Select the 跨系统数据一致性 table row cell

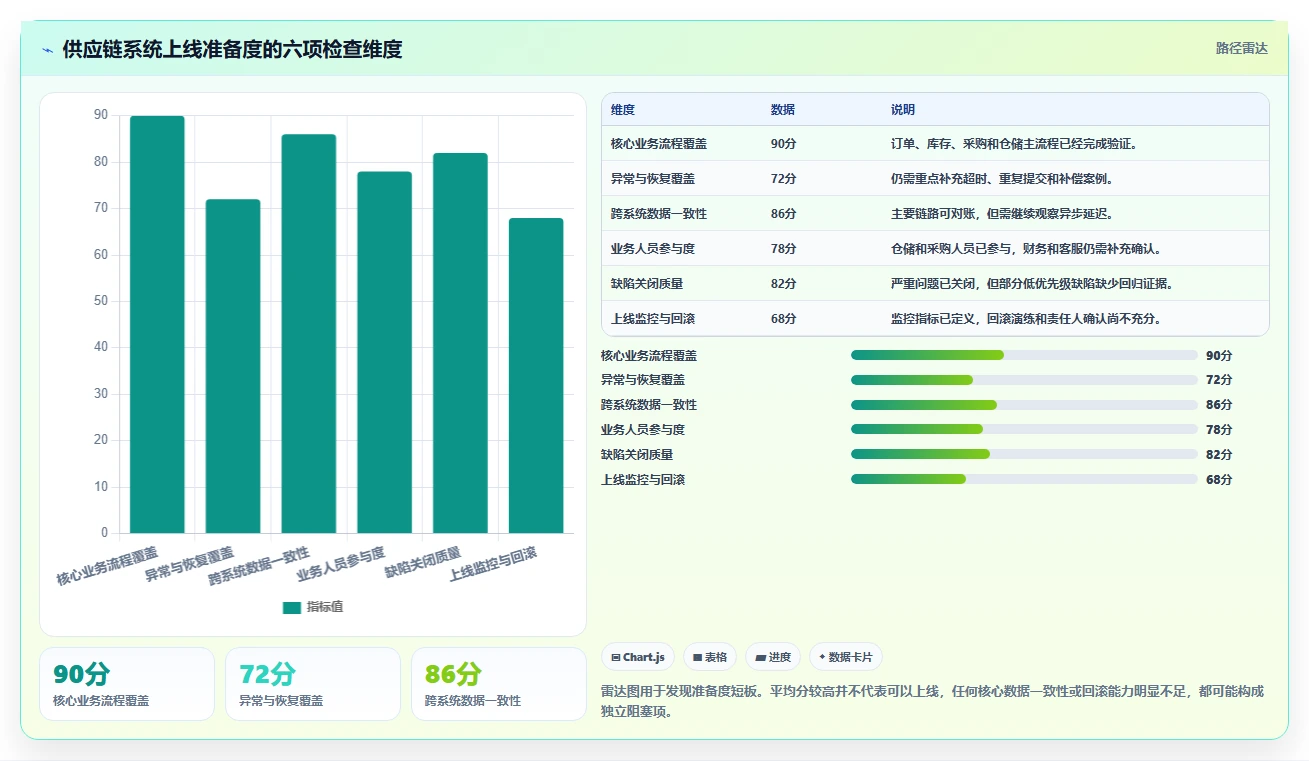(x=659, y=214)
